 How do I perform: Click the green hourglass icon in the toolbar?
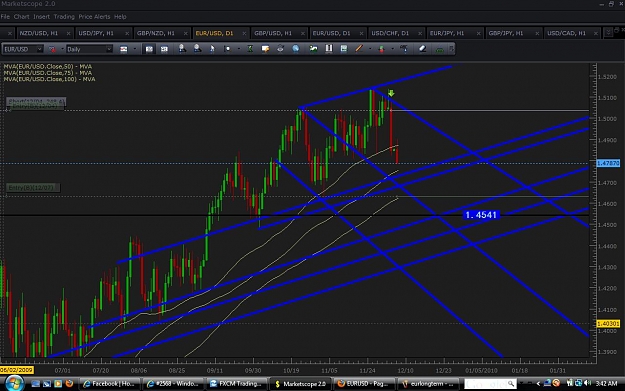coord(250,49)
